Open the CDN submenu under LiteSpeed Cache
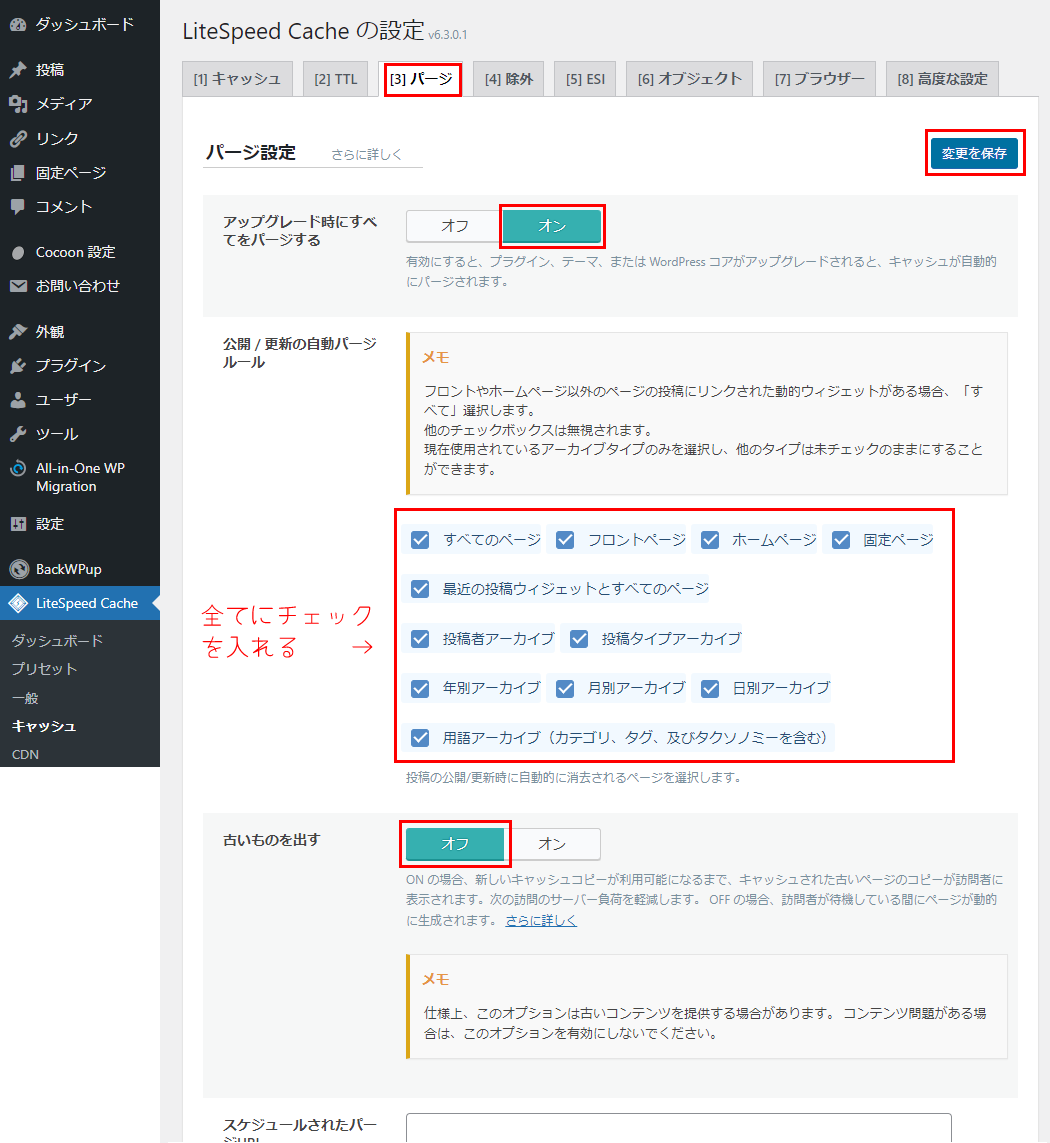This screenshot has height=1143, width=1050. point(25,754)
